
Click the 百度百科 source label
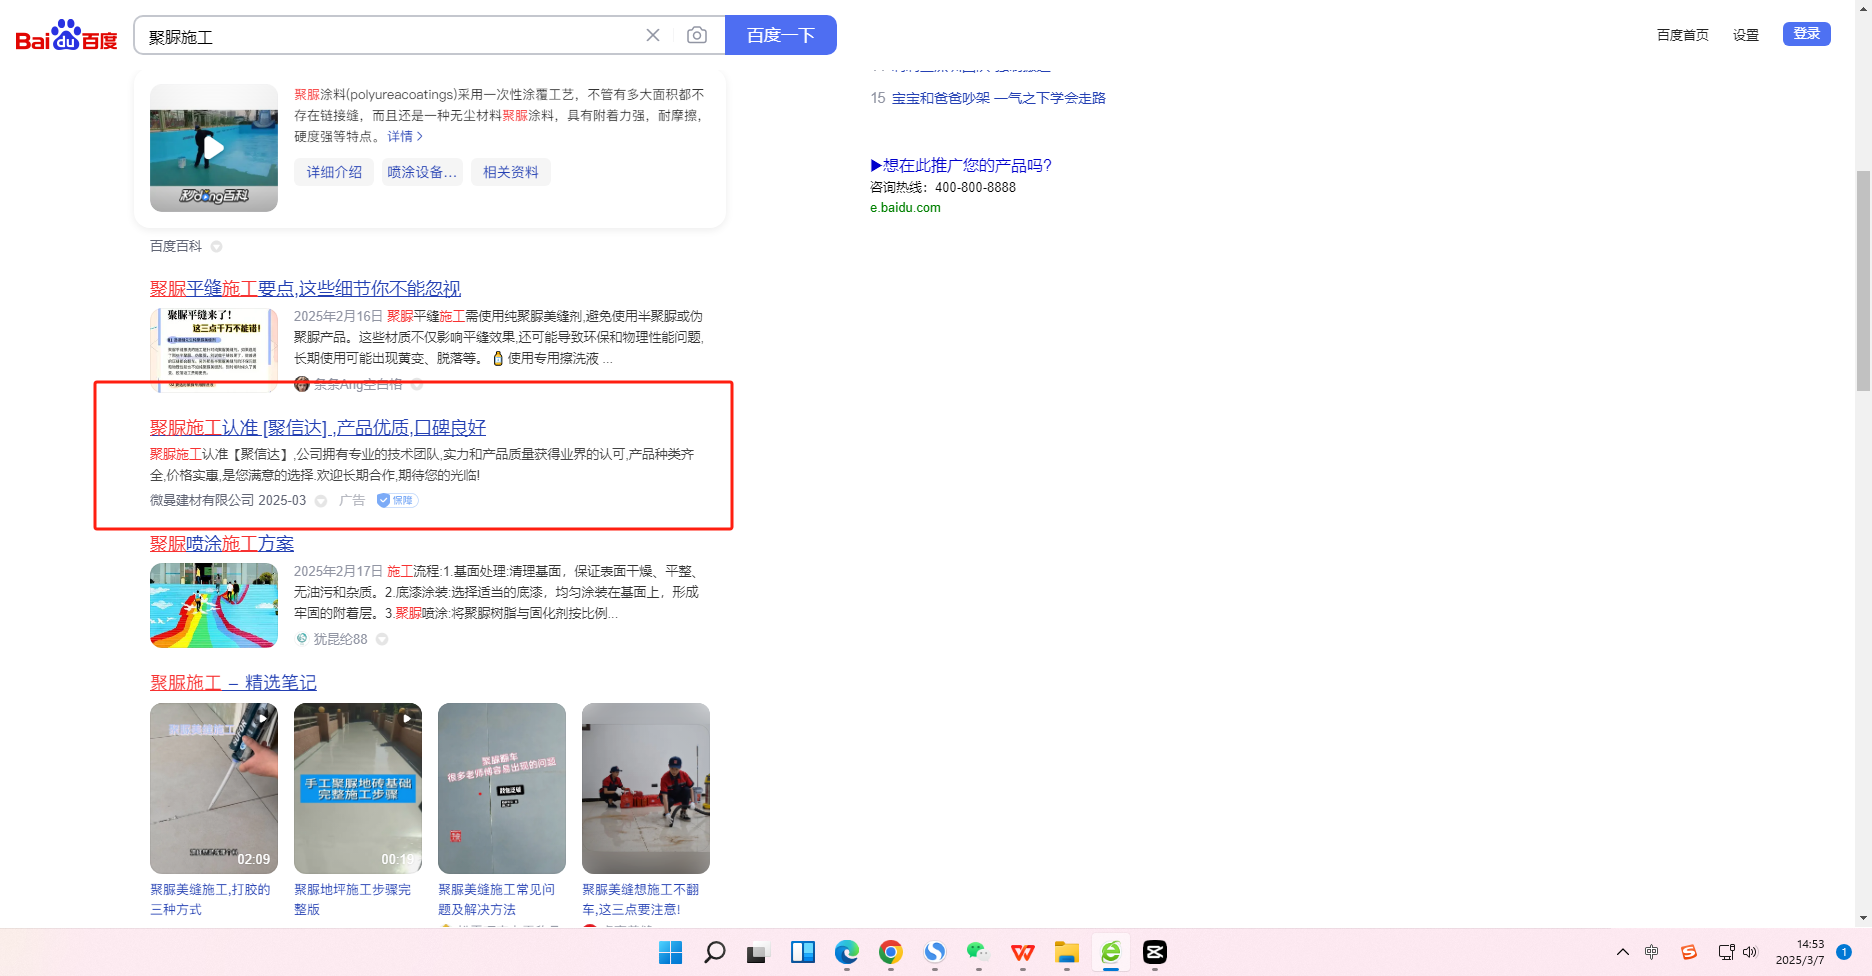coord(176,246)
